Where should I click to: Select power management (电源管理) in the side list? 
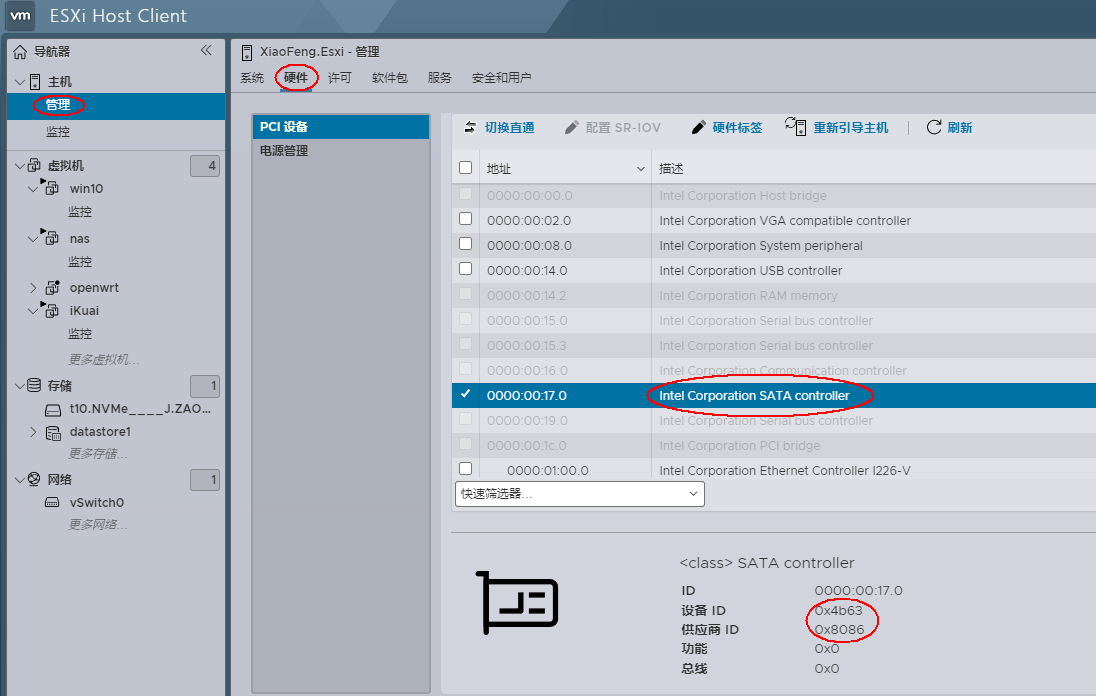[x=284, y=151]
